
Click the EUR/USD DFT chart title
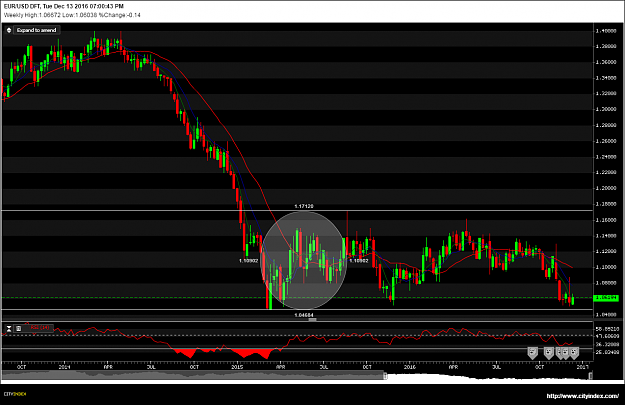(64, 6)
